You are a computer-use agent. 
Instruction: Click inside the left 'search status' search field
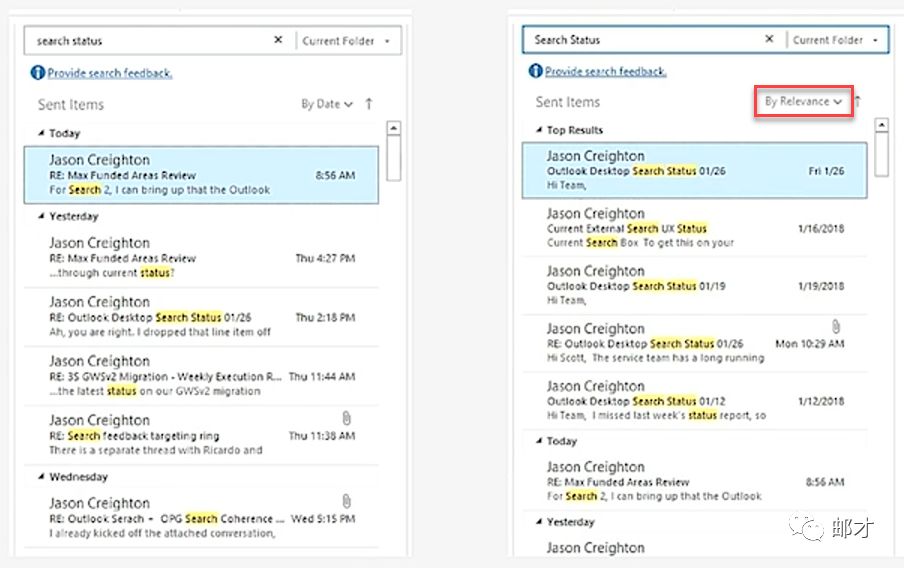[x=150, y=41]
